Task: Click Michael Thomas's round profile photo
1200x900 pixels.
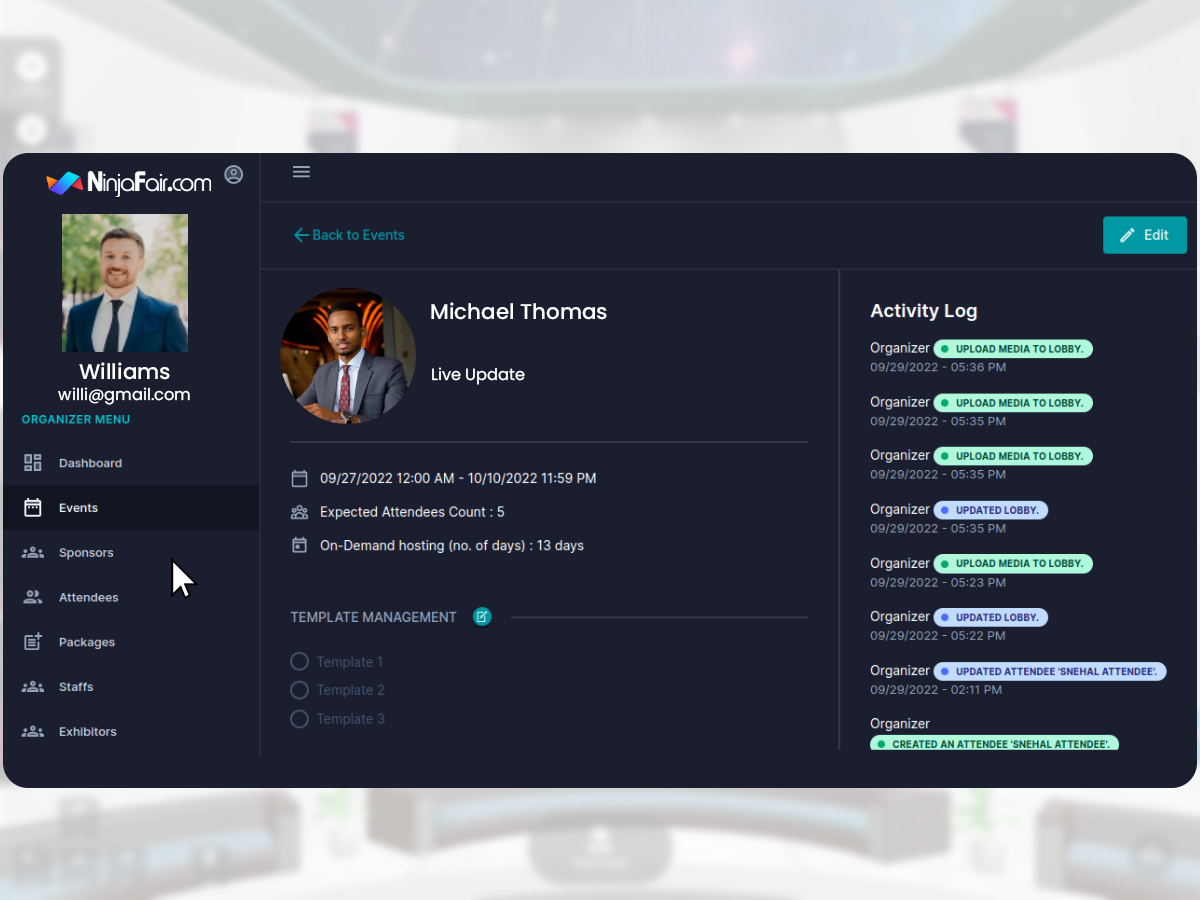Action: click(x=347, y=356)
